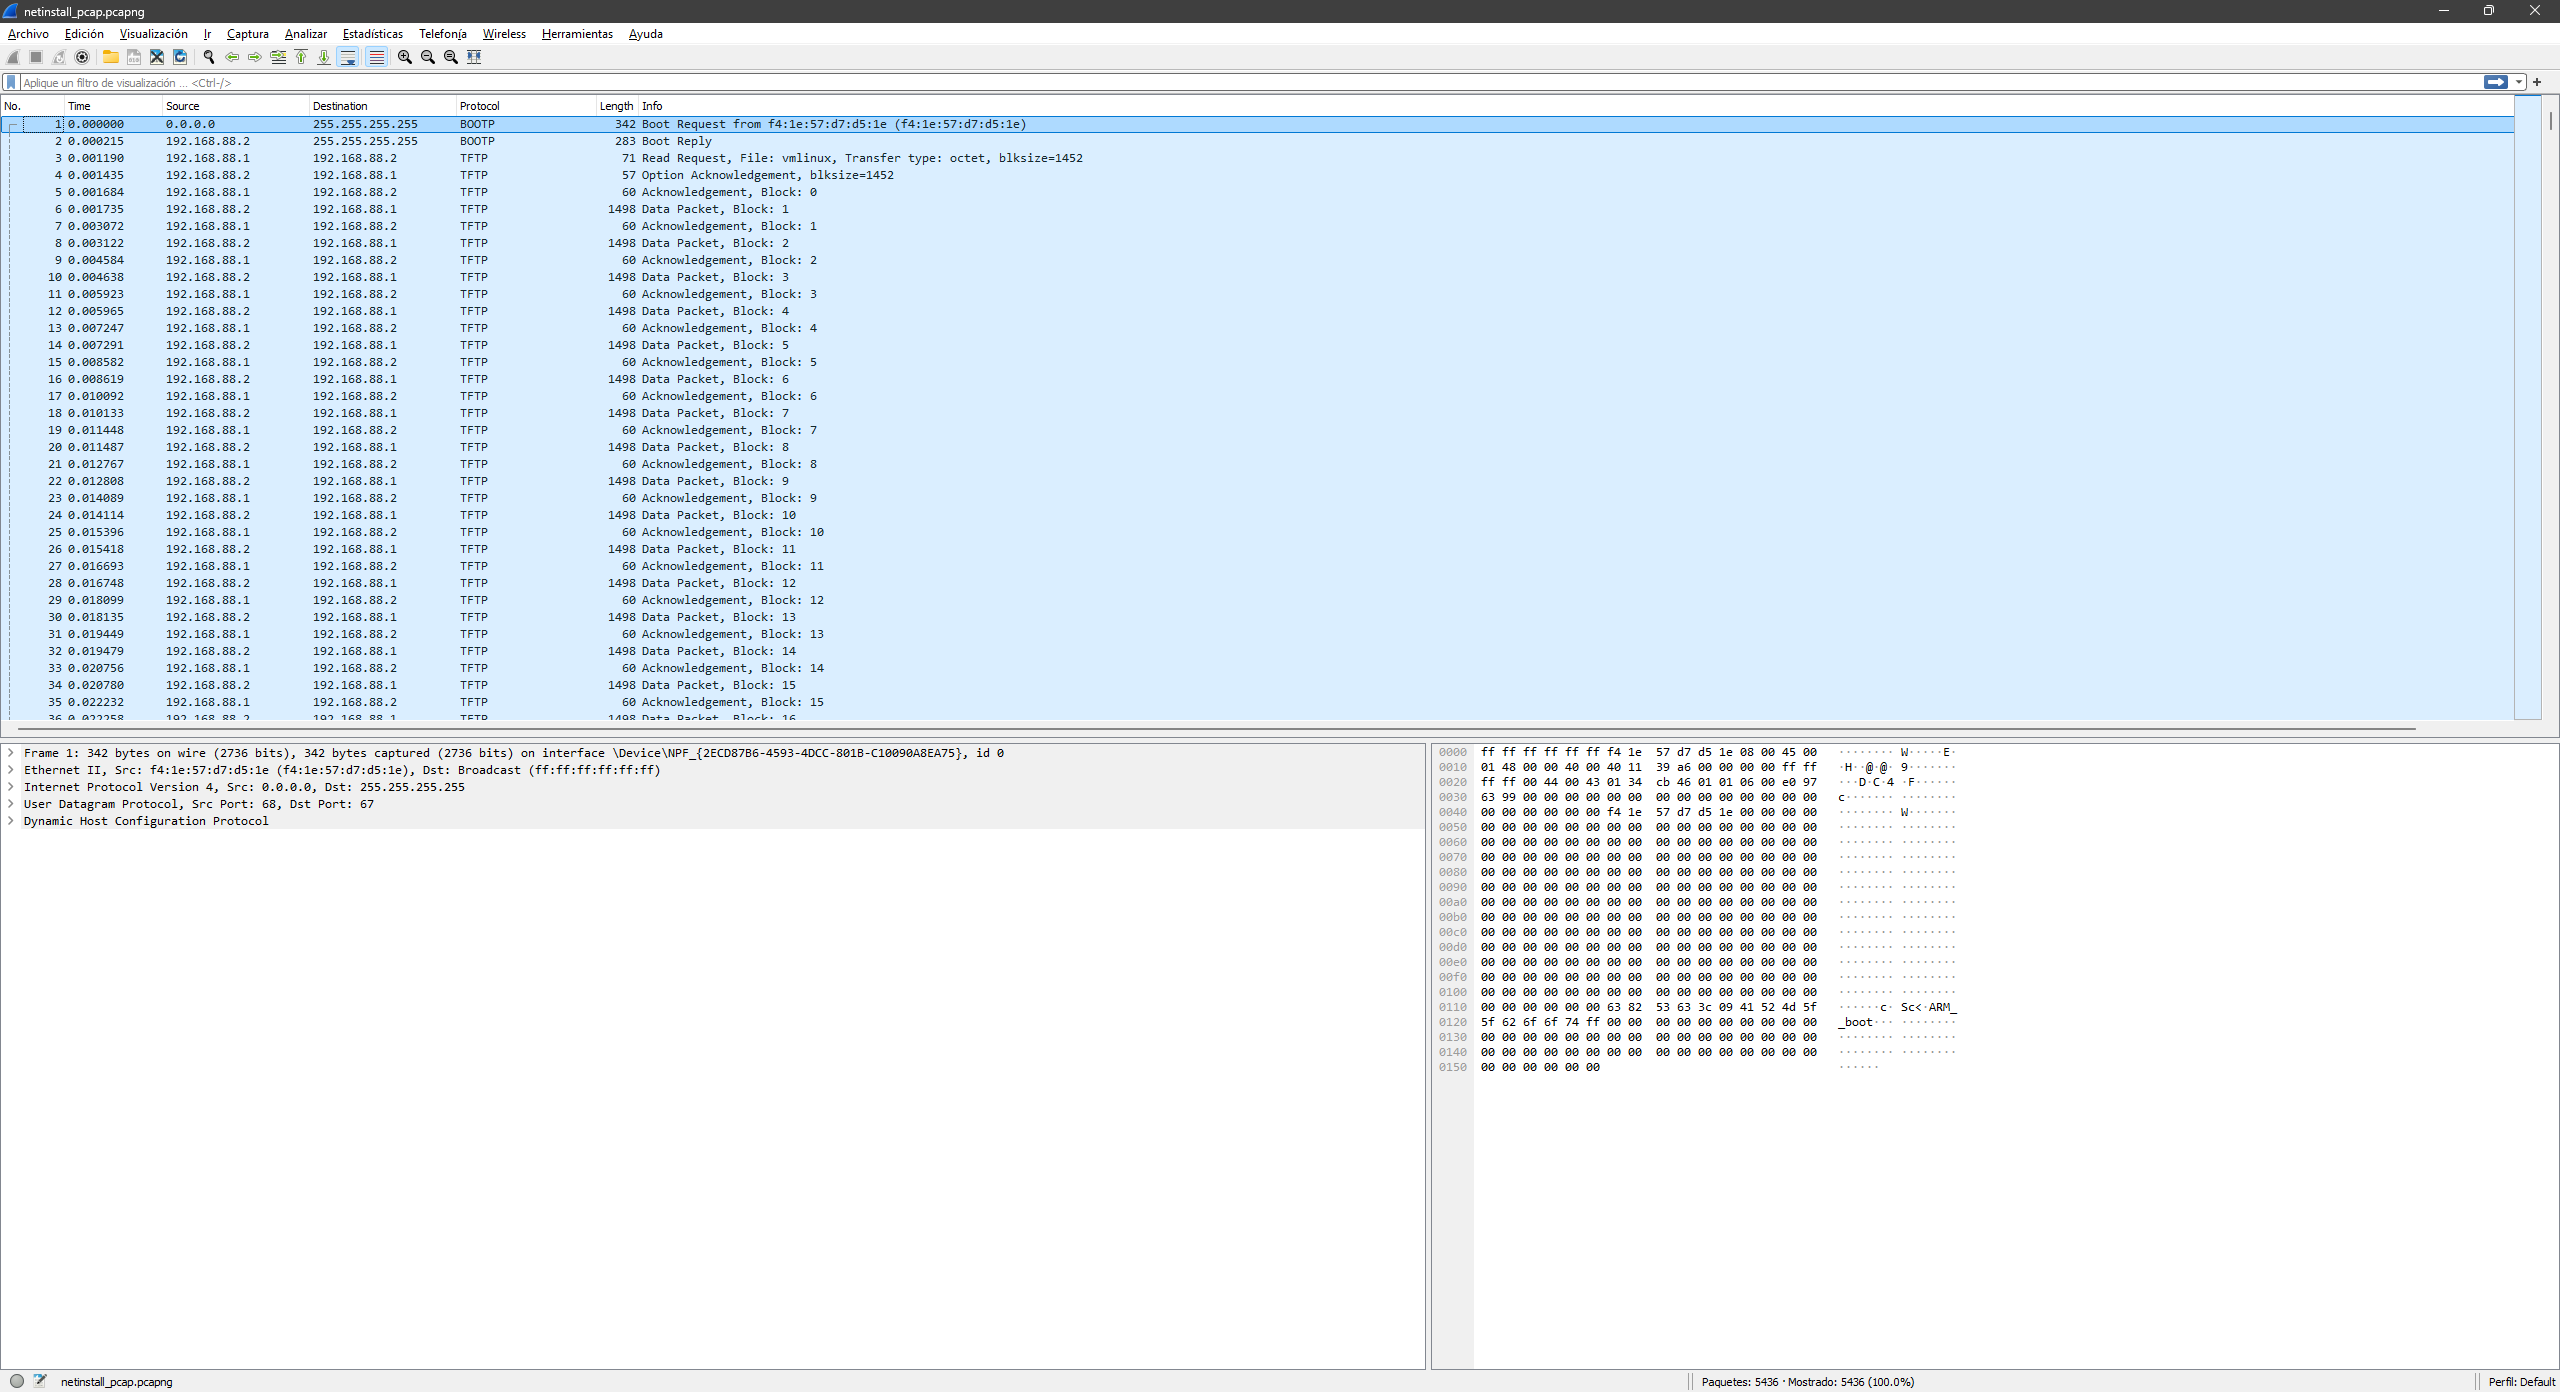Open the Estadísticas menu
Viewport: 2560px width, 1392px height.
[x=372, y=34]
